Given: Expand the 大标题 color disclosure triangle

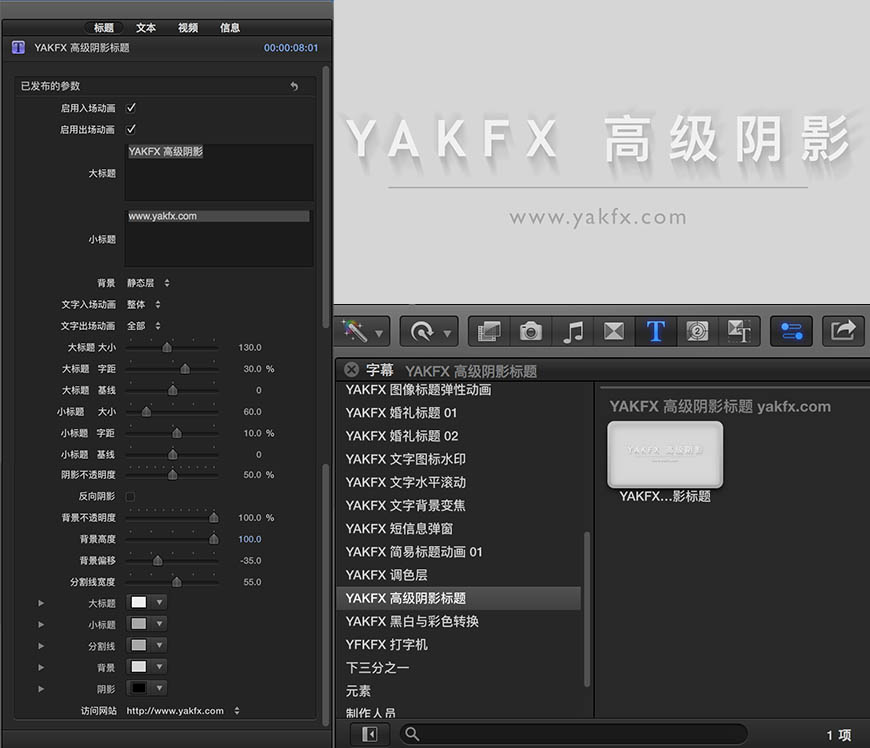Looking at the screenshot, I should (41, 603).
